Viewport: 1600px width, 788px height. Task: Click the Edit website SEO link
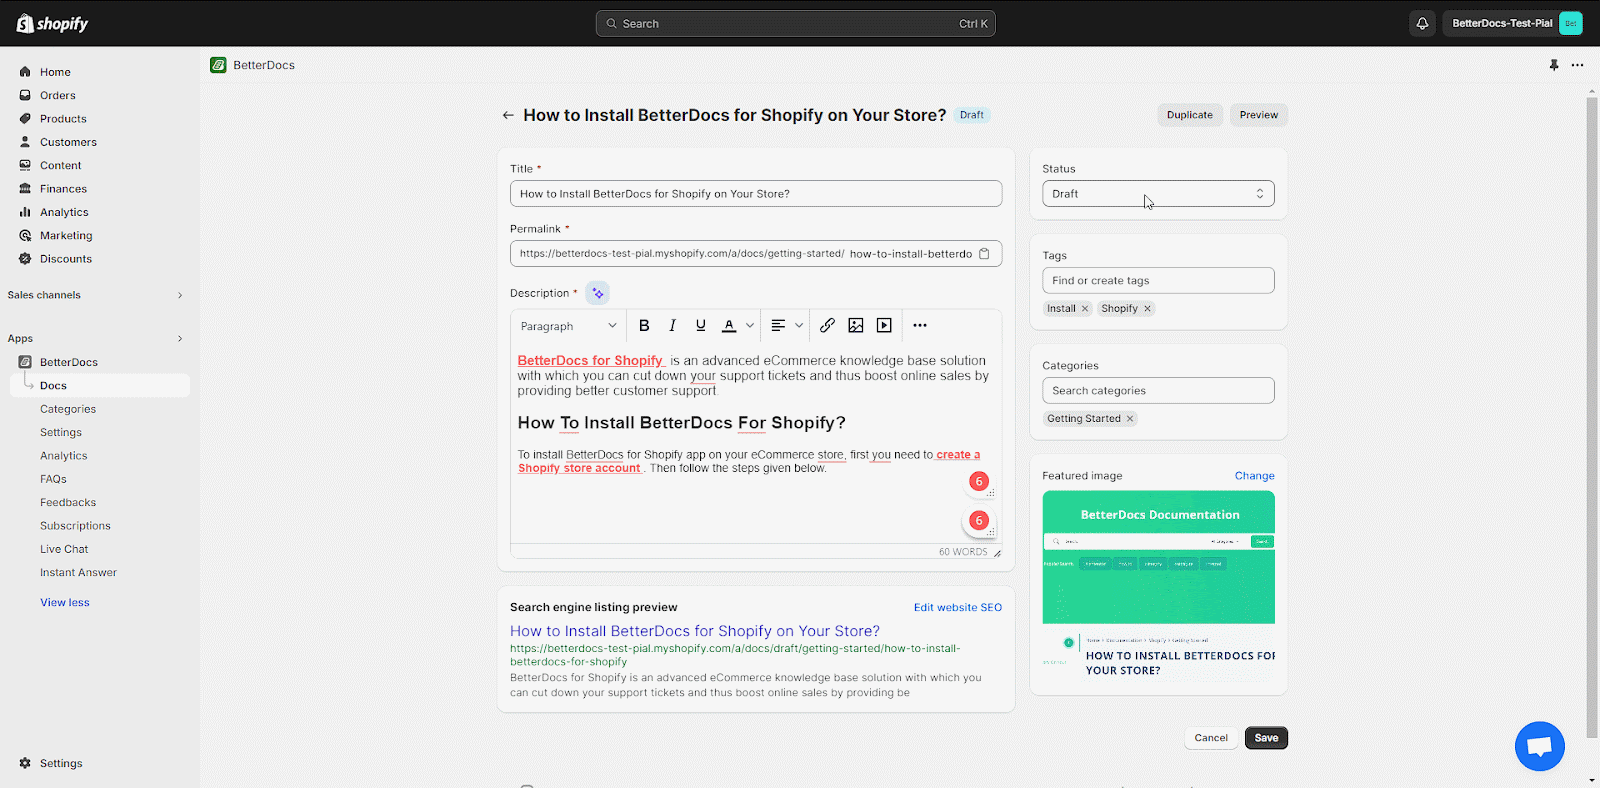point(957,608)
